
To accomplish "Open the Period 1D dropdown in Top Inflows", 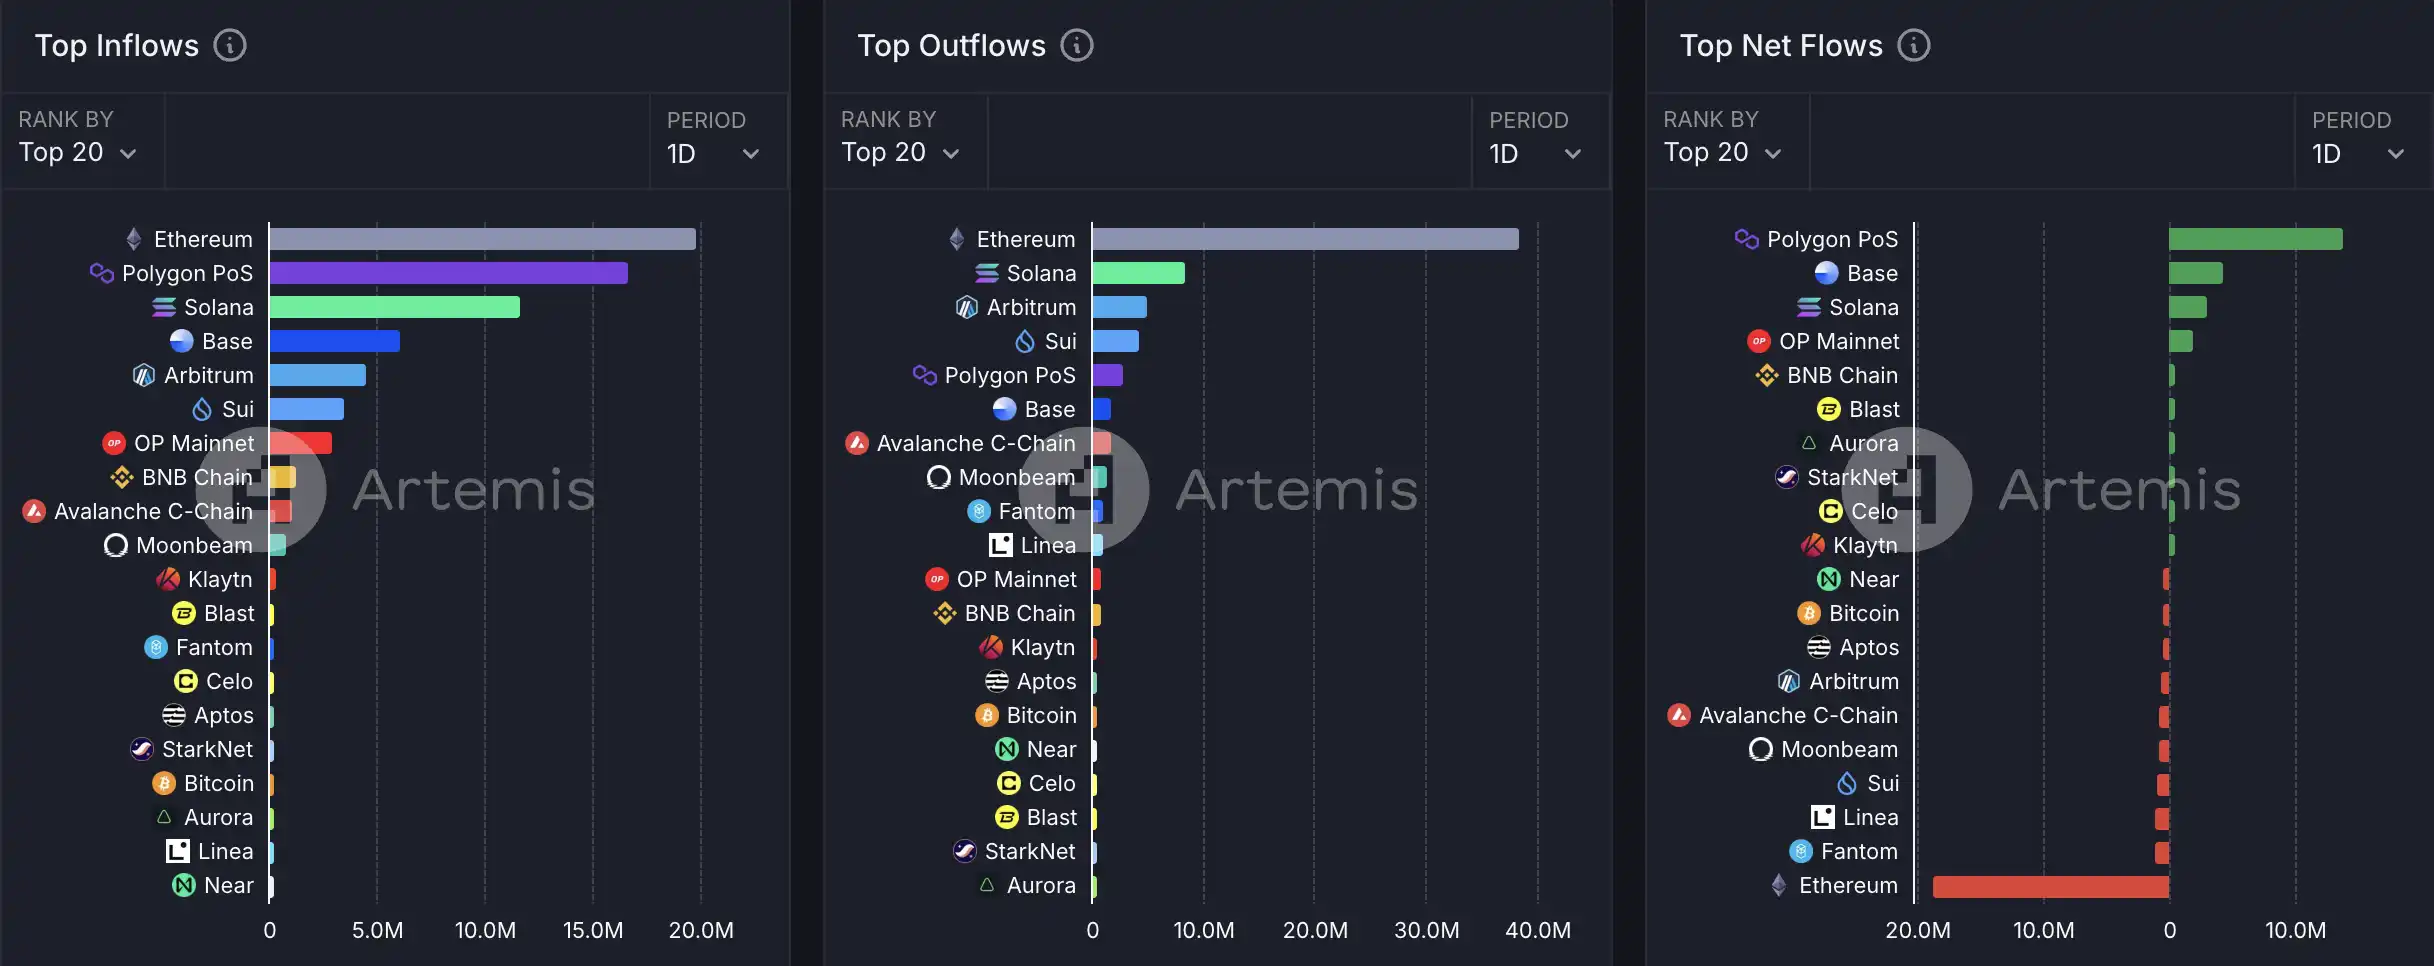I will click(x=714, y=154).
